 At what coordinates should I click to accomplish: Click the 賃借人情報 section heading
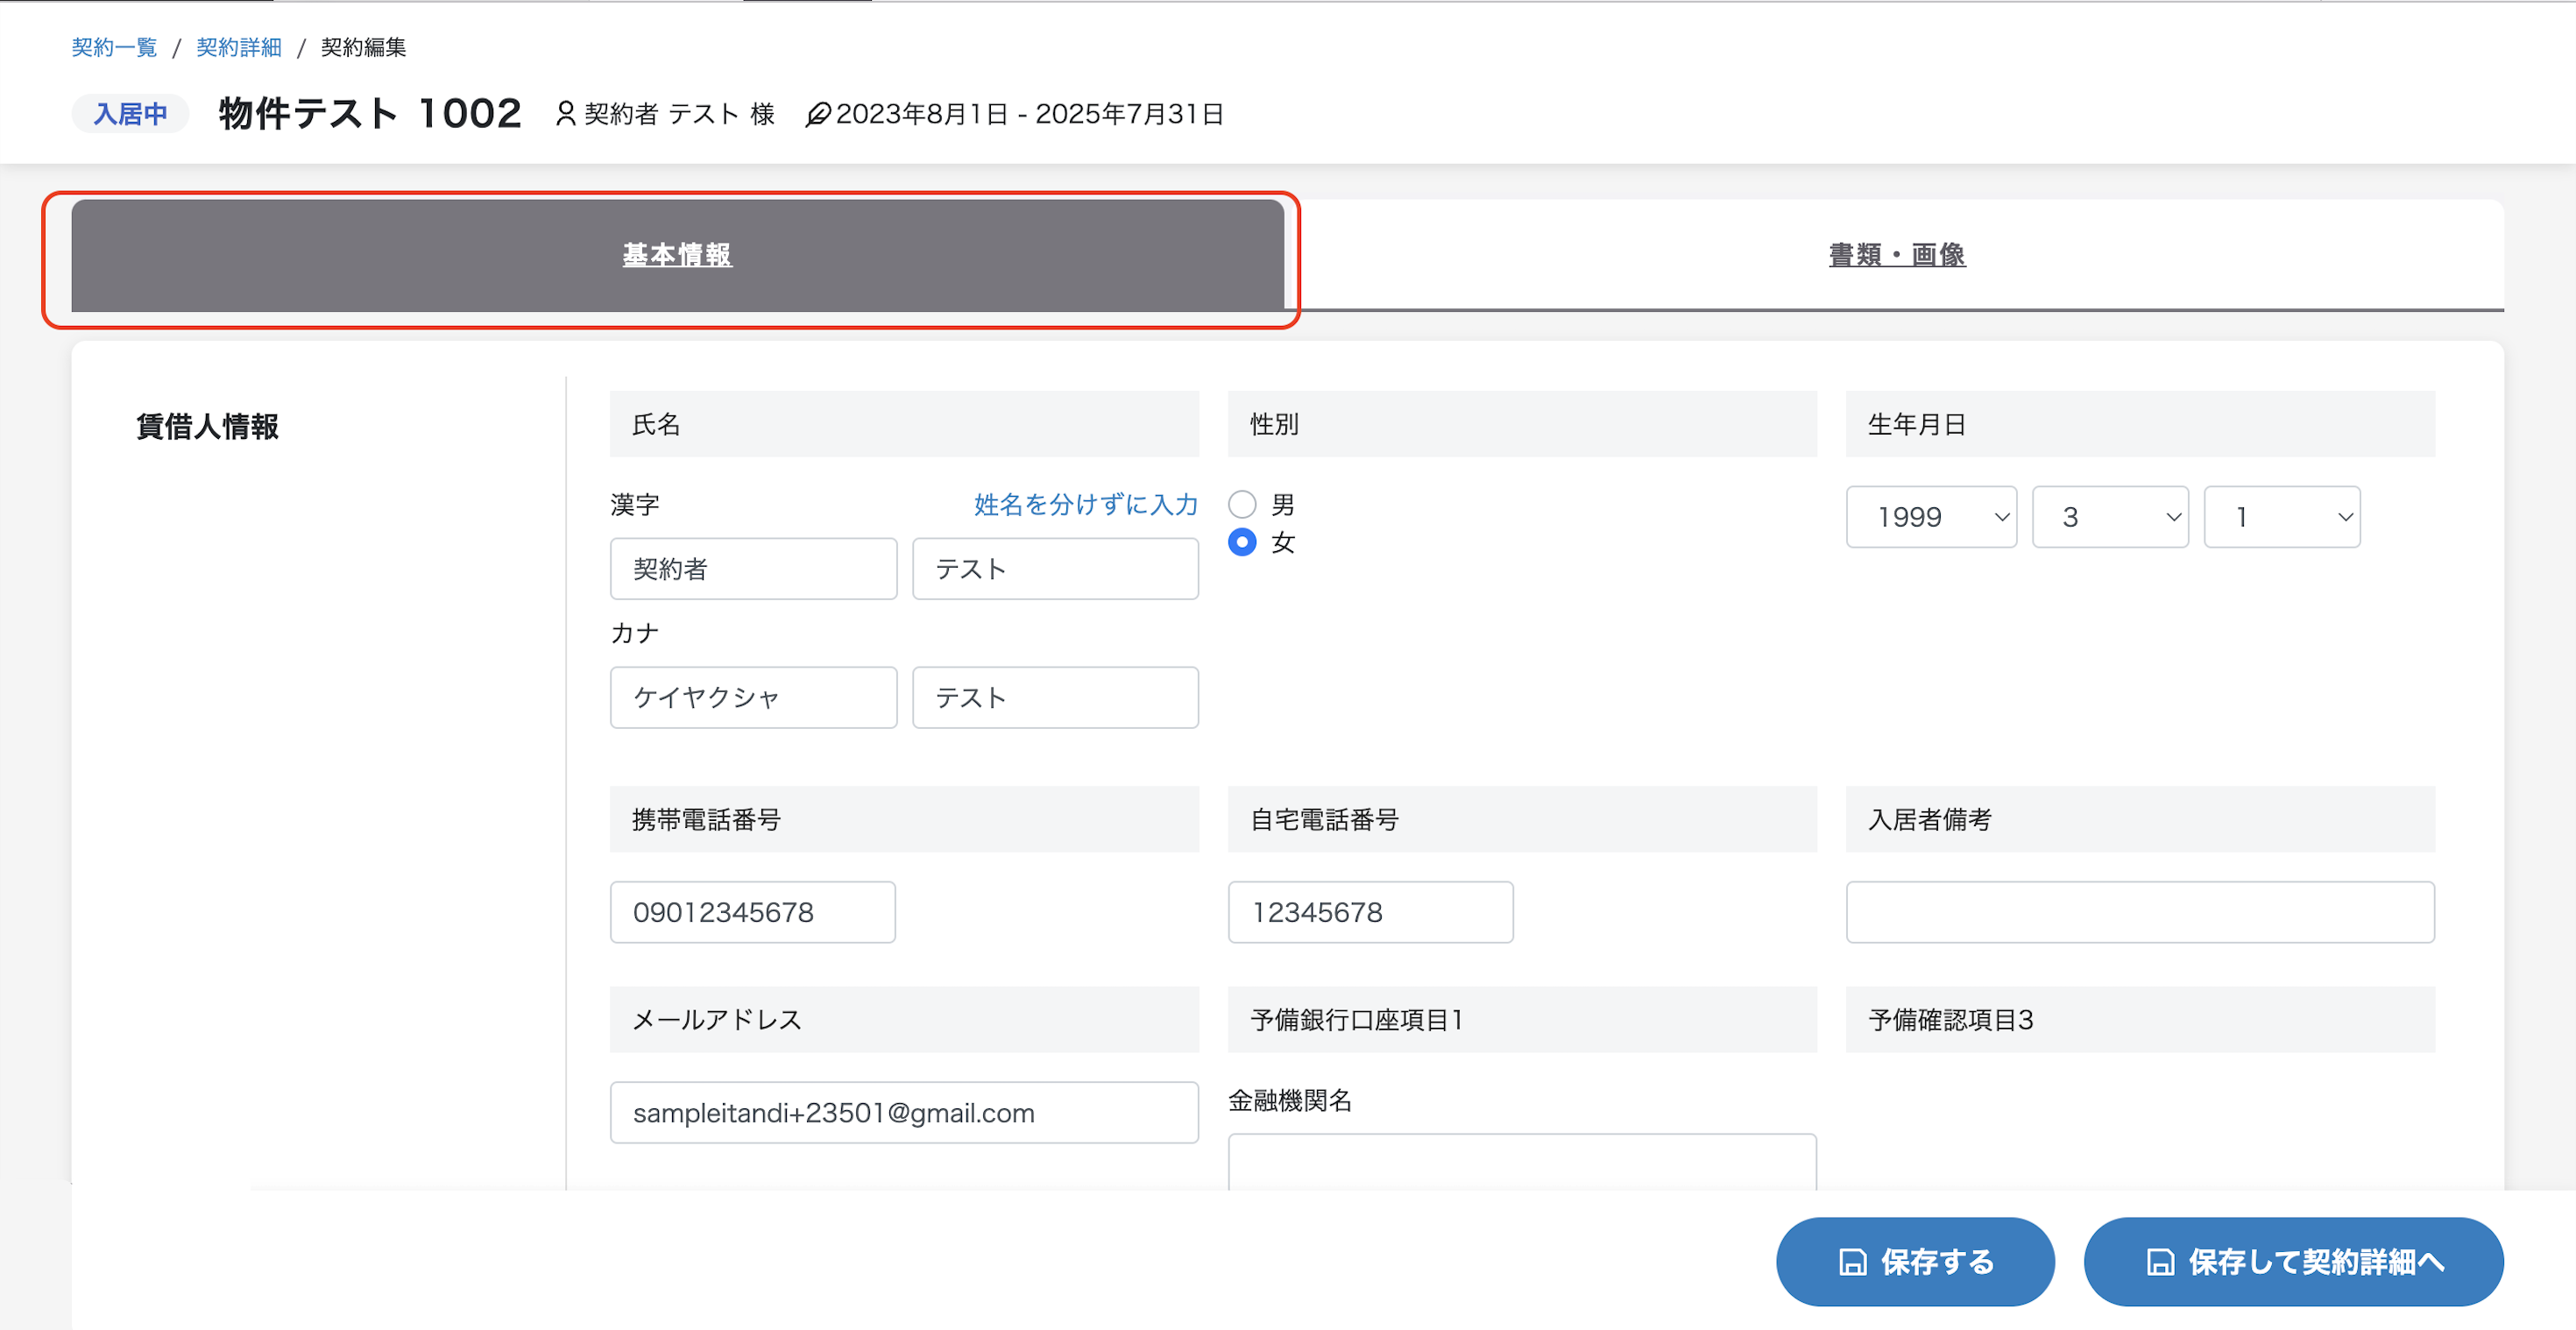coord(207,427)
